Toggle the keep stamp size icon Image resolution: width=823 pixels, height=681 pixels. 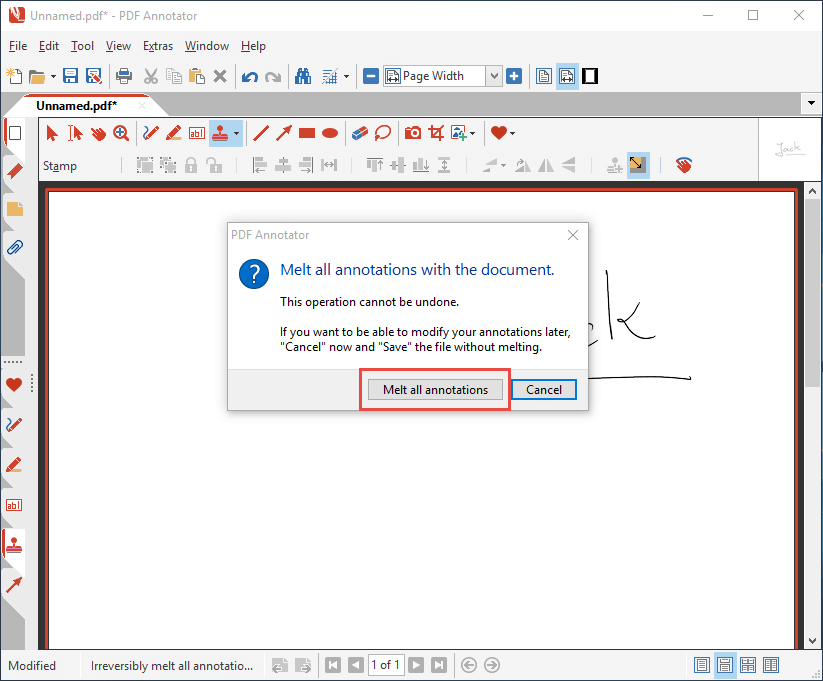point(638,165)
